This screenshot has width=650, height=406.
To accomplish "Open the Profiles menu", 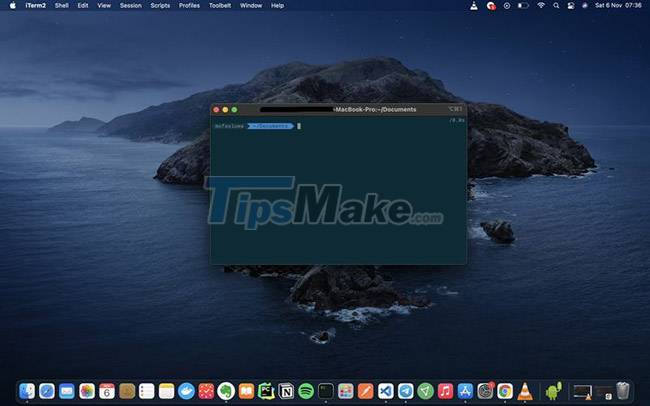I will point(189,5).
